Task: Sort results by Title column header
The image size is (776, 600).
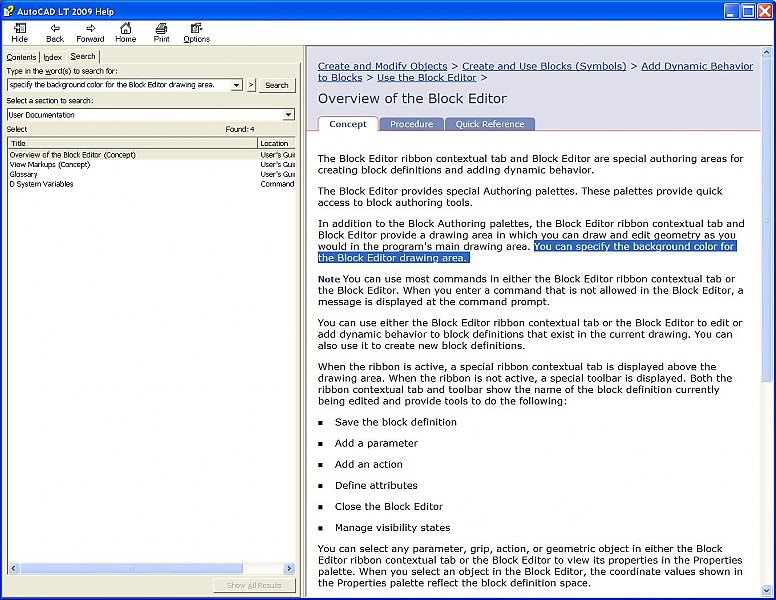Action: [x=133, y=143]
